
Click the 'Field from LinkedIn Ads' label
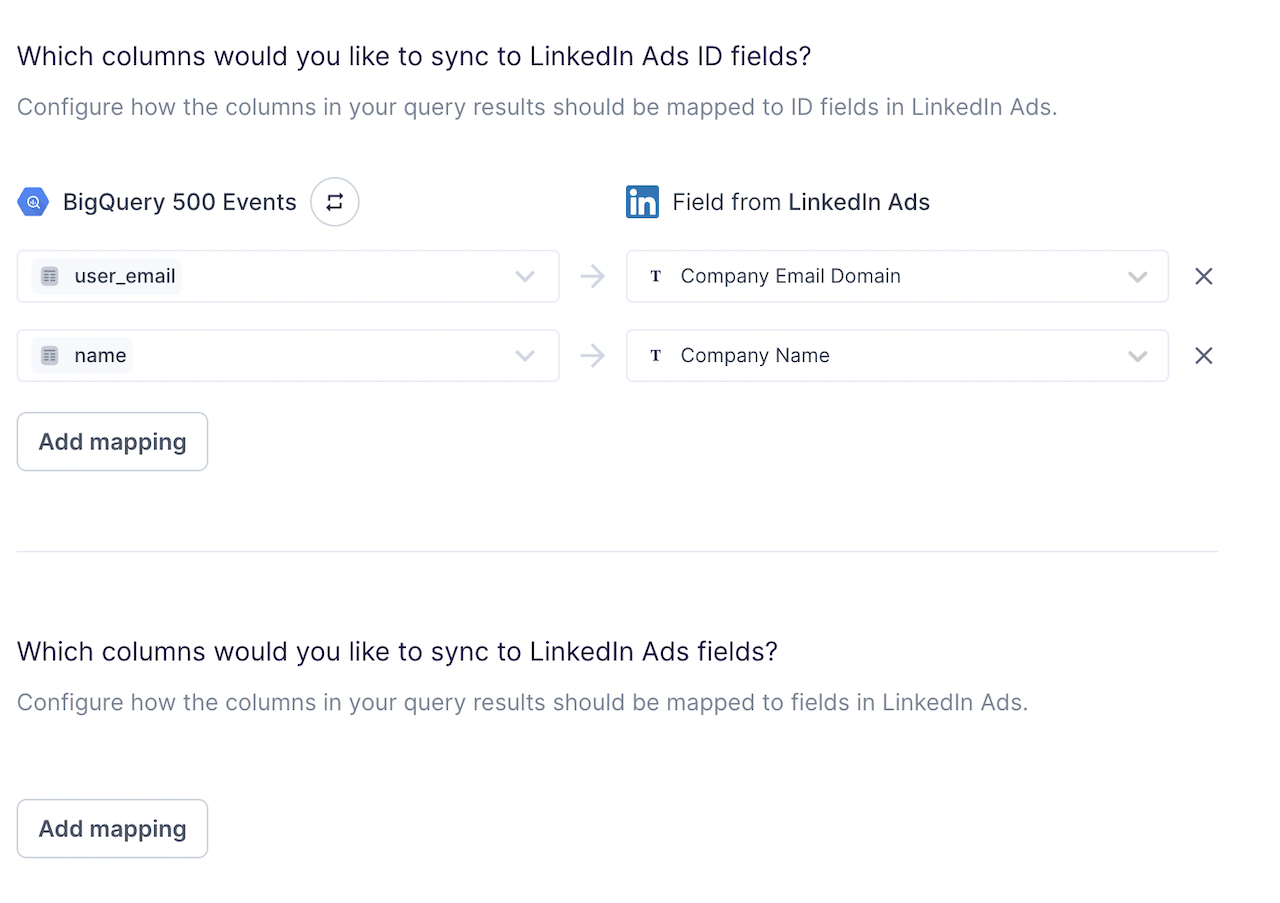pyautogui.click(x=801, y=202)
